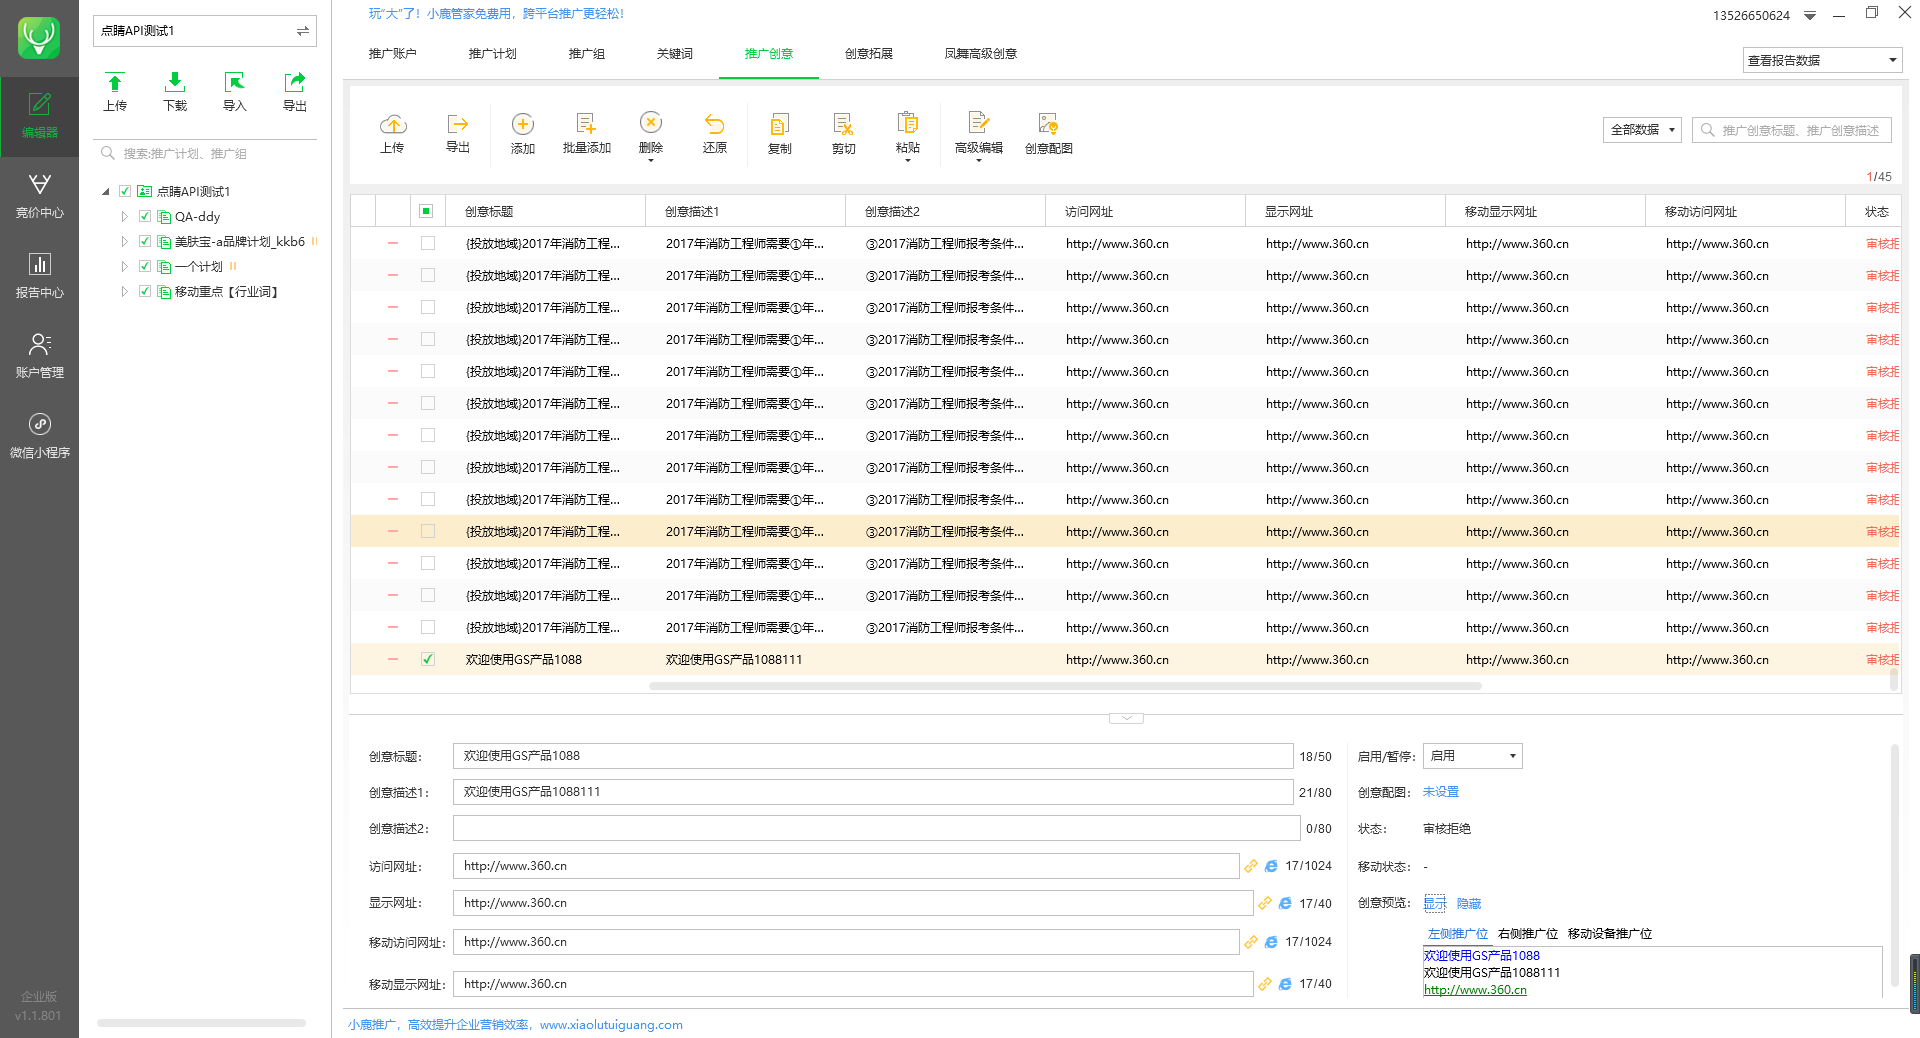Viewport: 1920px width, 1038px height.
Task: Toggle checkbox for 移动重点【行业词】
Action: click(x=145, y=291)
